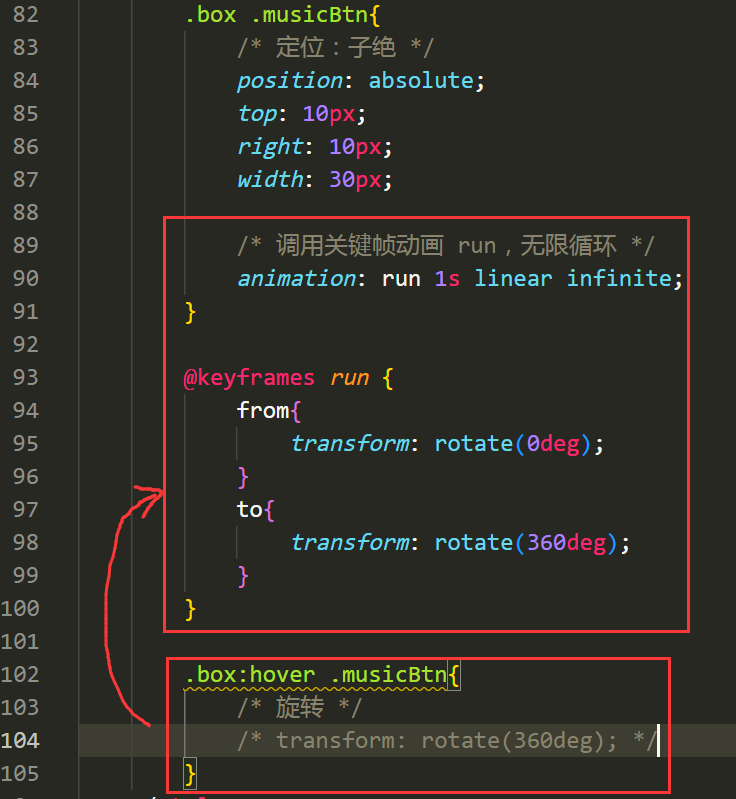Click the 定位：子绝 comment on line 83
Screen dimensions: 736x799
pos(335,48)
